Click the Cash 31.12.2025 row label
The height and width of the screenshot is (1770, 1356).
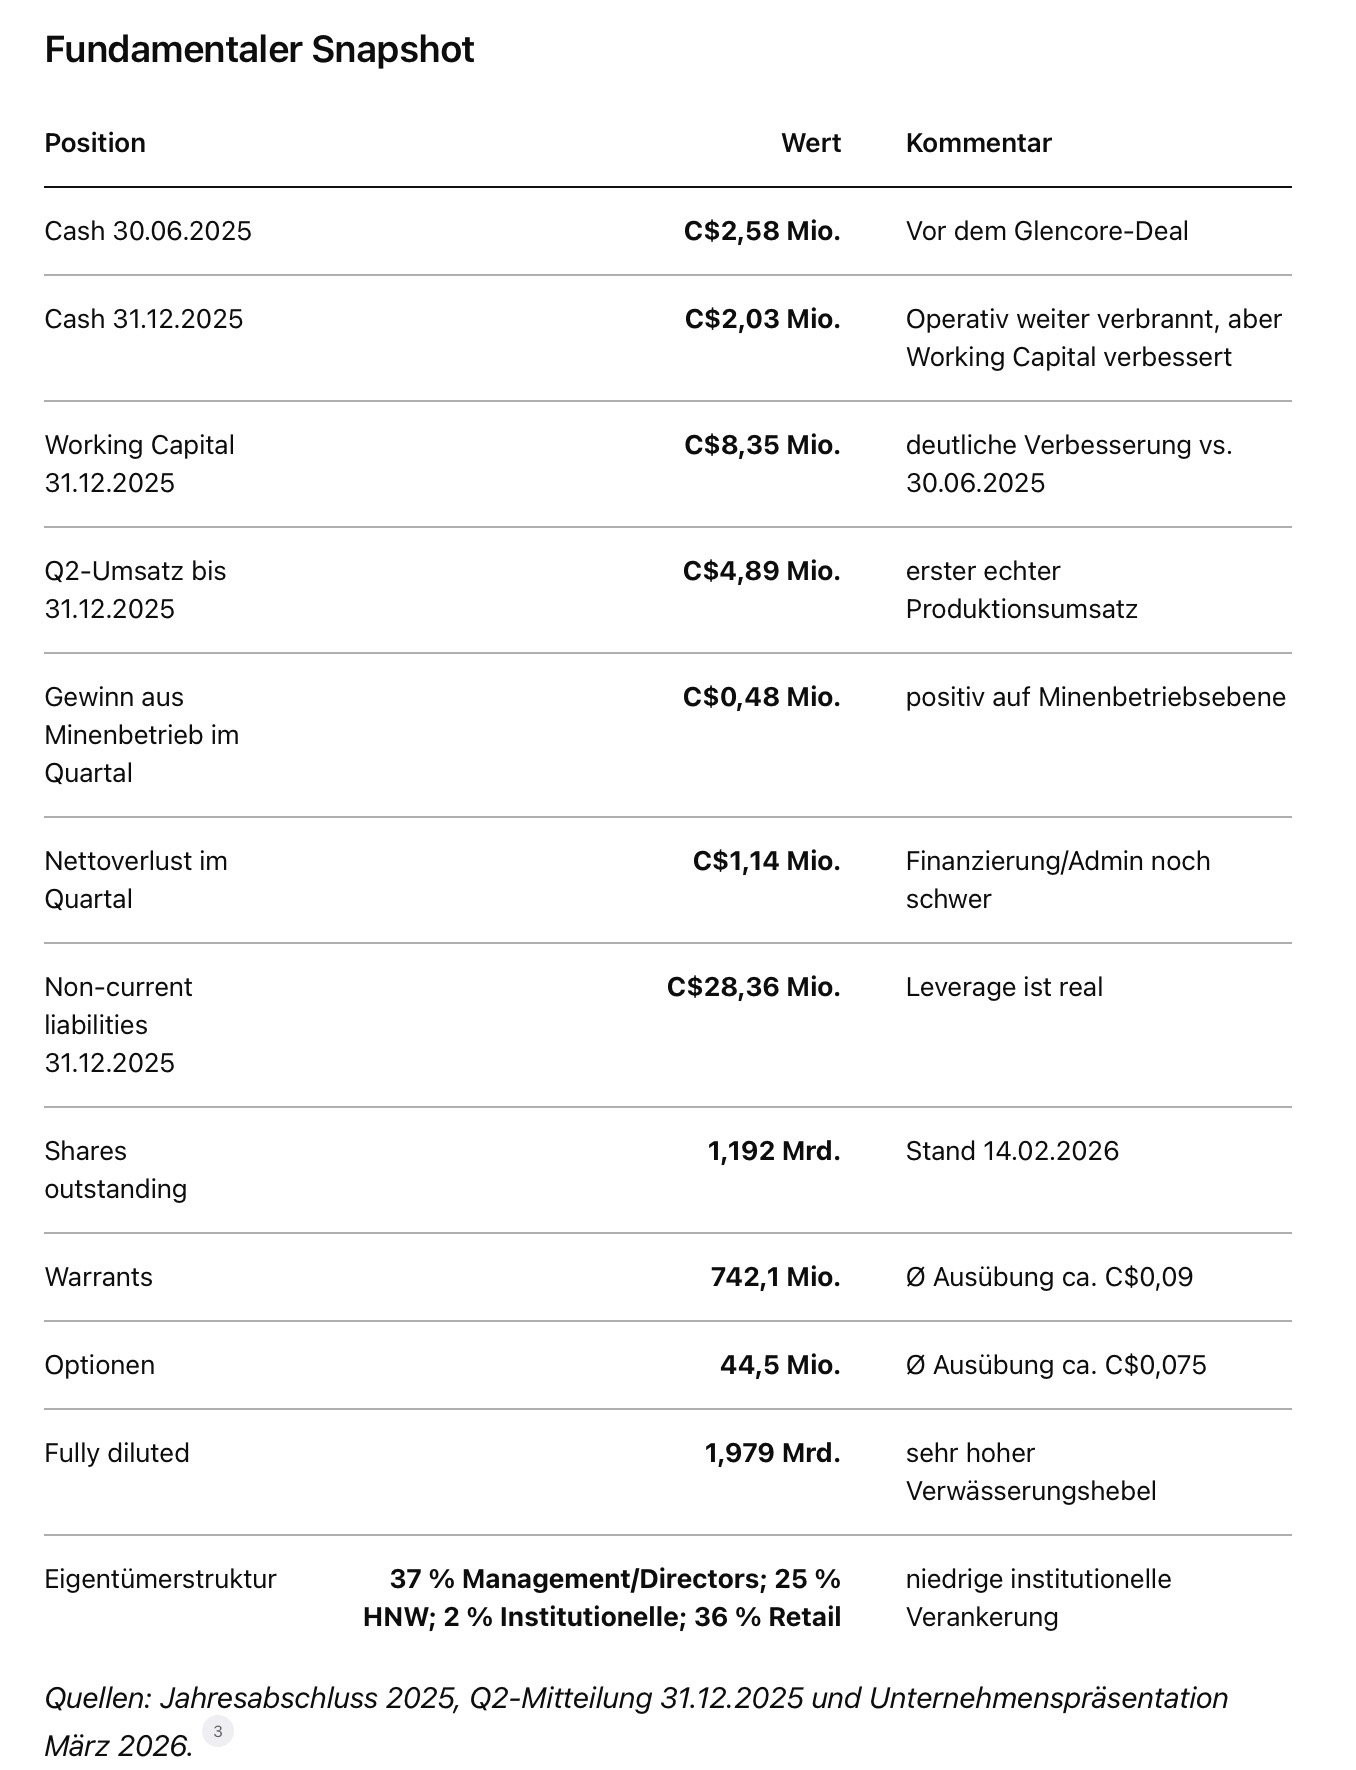[x=144, y=319]
